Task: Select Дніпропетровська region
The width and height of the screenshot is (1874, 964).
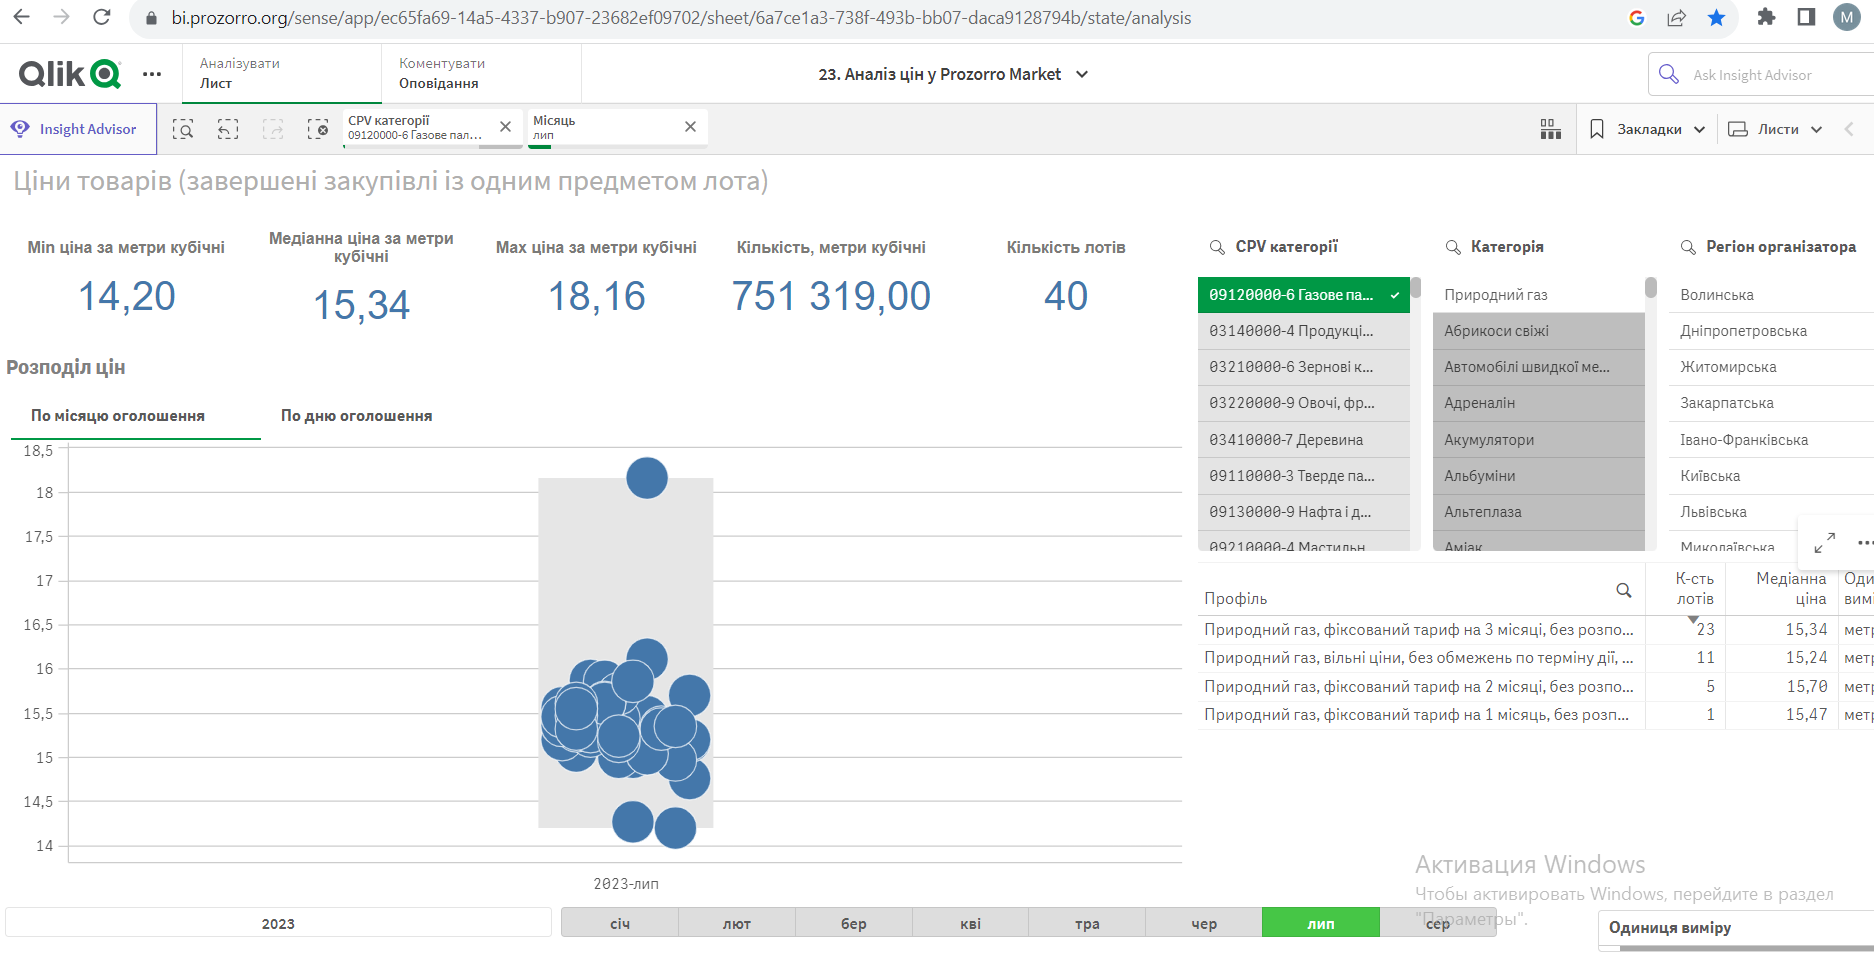Action: [x=1771, y=331]
